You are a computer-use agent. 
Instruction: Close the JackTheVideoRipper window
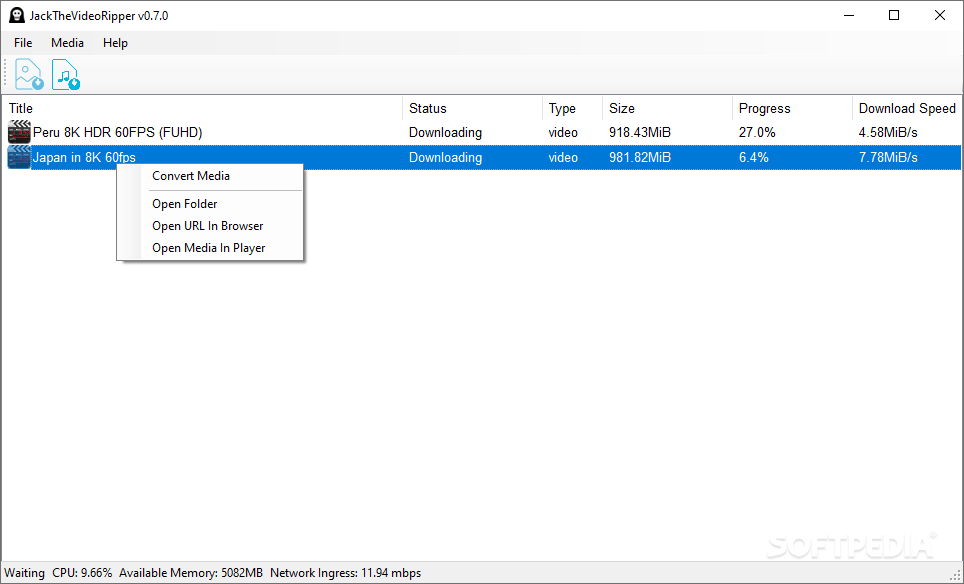pyautogui.click(x=939, y=15)
